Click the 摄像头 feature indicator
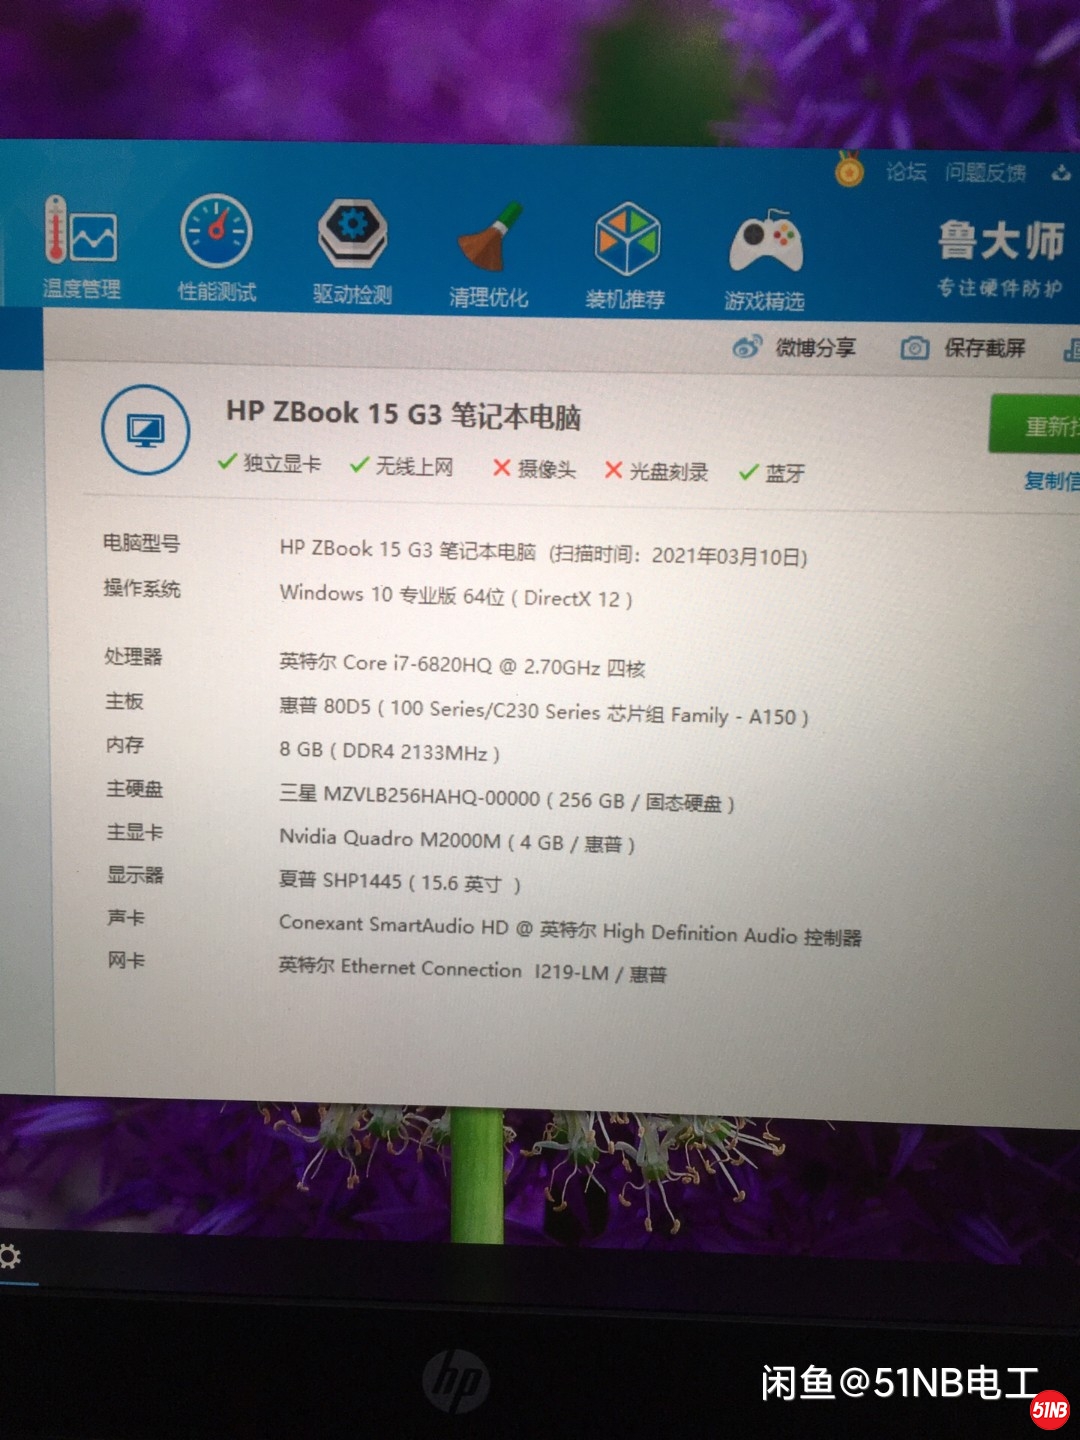This screenshot has height=1440, width=1080. click(x=534, y=469)
